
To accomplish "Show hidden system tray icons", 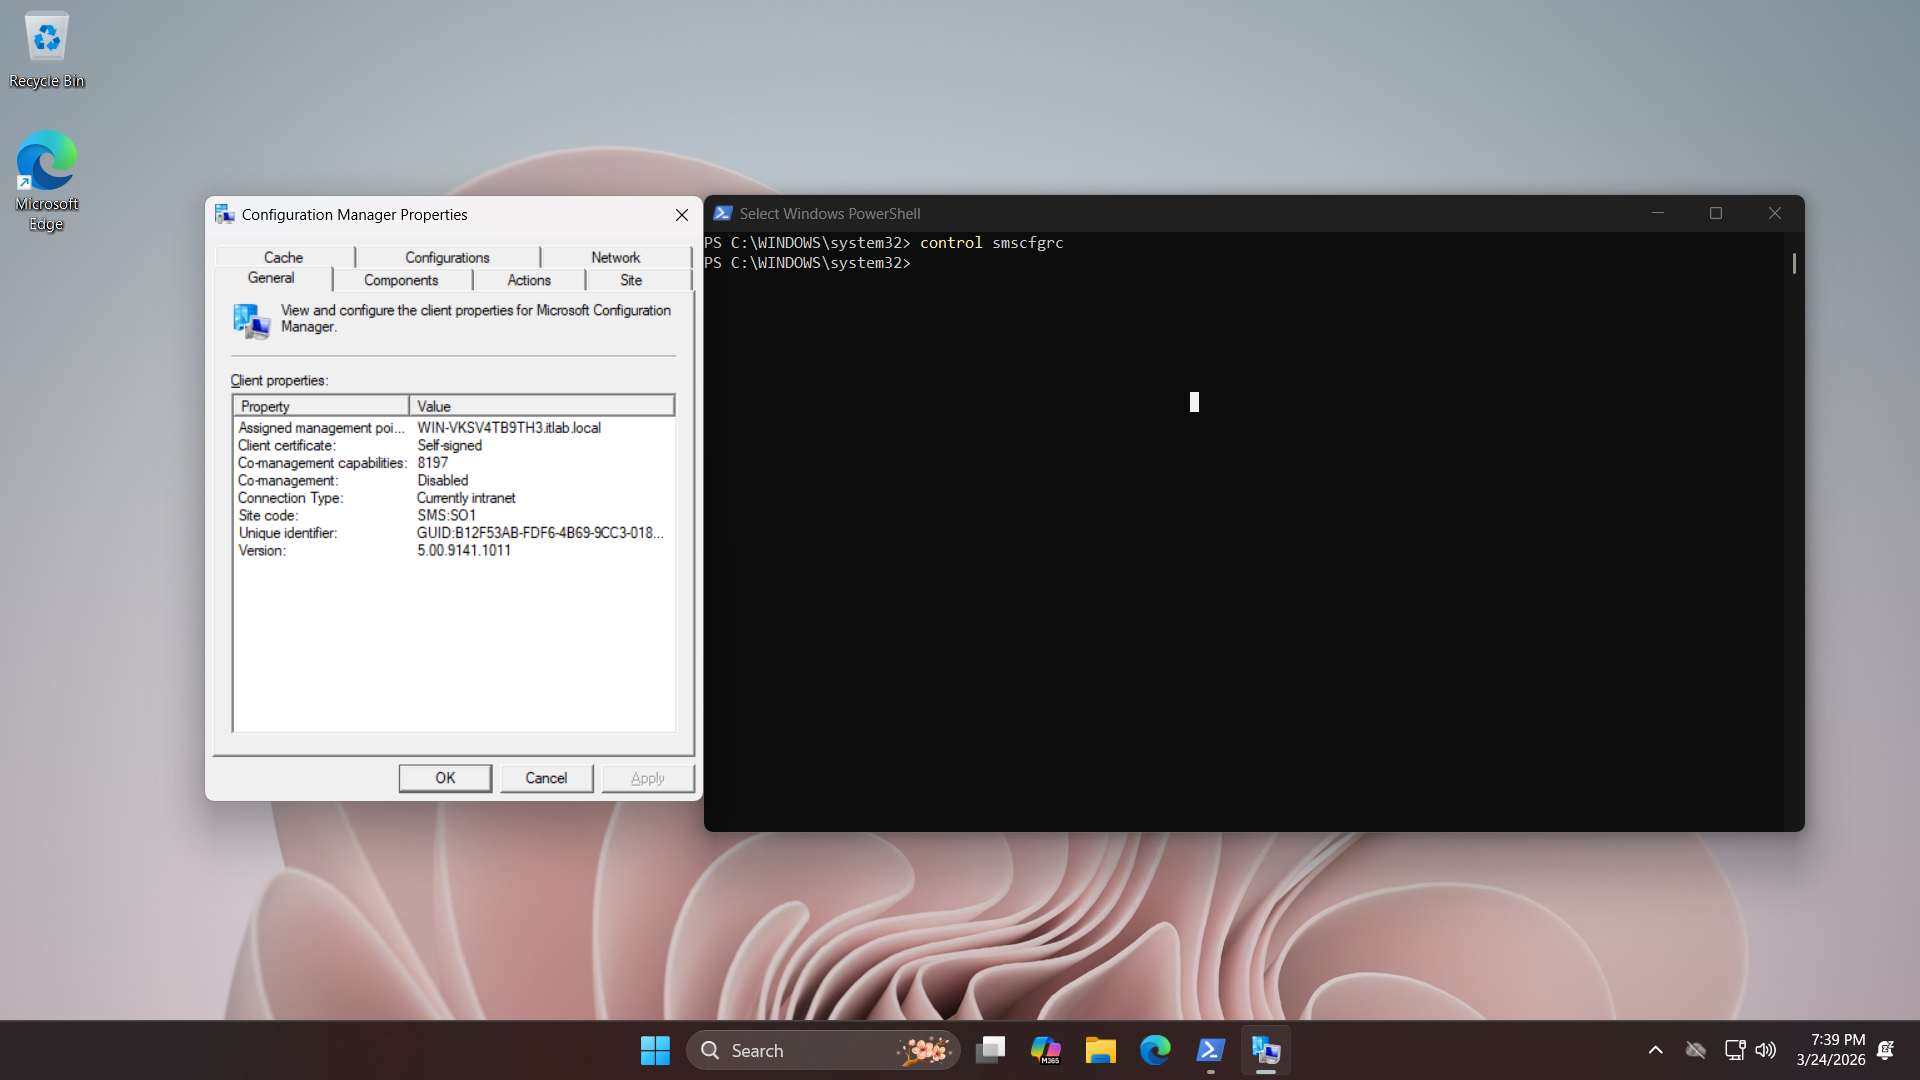I will click(x=1655, y=1050).
